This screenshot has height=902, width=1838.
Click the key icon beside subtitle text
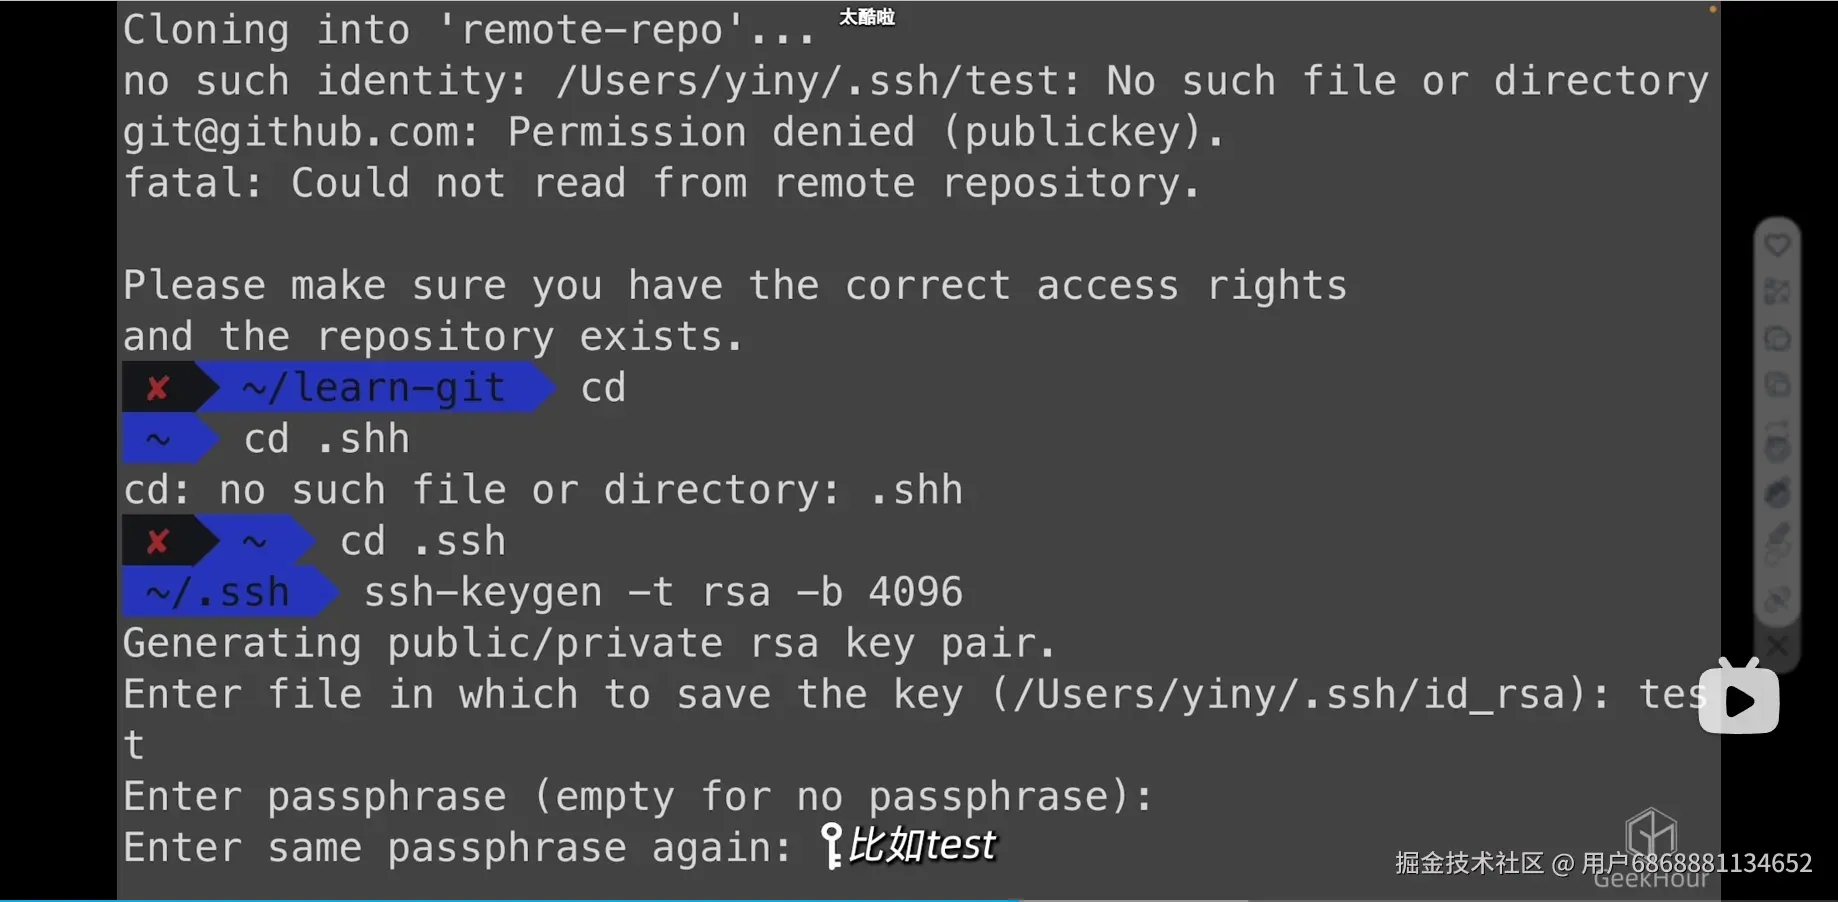click(x=831, y=845)
